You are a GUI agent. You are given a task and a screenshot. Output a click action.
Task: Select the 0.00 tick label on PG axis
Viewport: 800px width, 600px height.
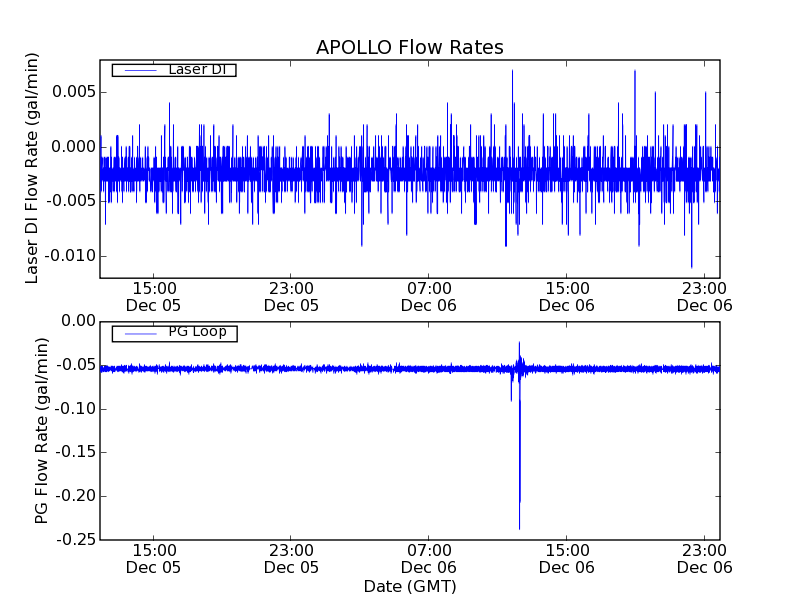pyautogui.click(x=79, y=321)
